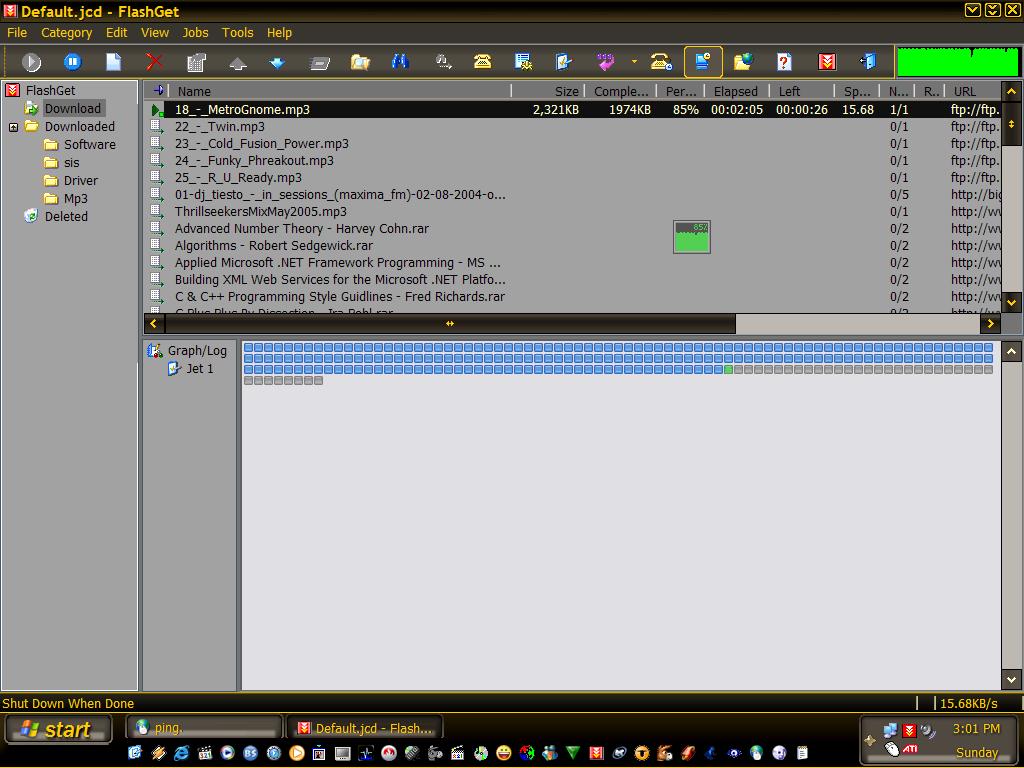
Task: Click the Windows start button
Action: (56, 730)
